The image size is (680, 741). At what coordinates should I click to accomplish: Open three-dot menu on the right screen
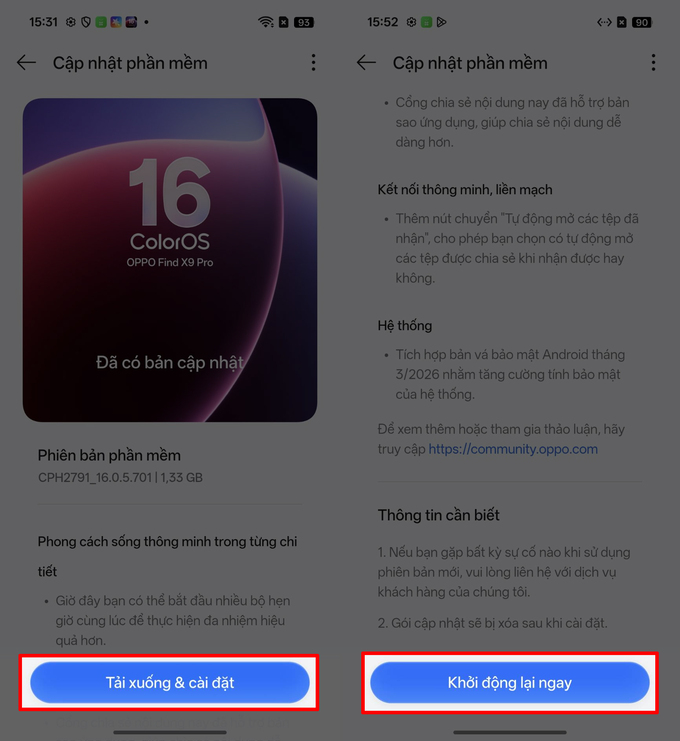pos(653,62)
